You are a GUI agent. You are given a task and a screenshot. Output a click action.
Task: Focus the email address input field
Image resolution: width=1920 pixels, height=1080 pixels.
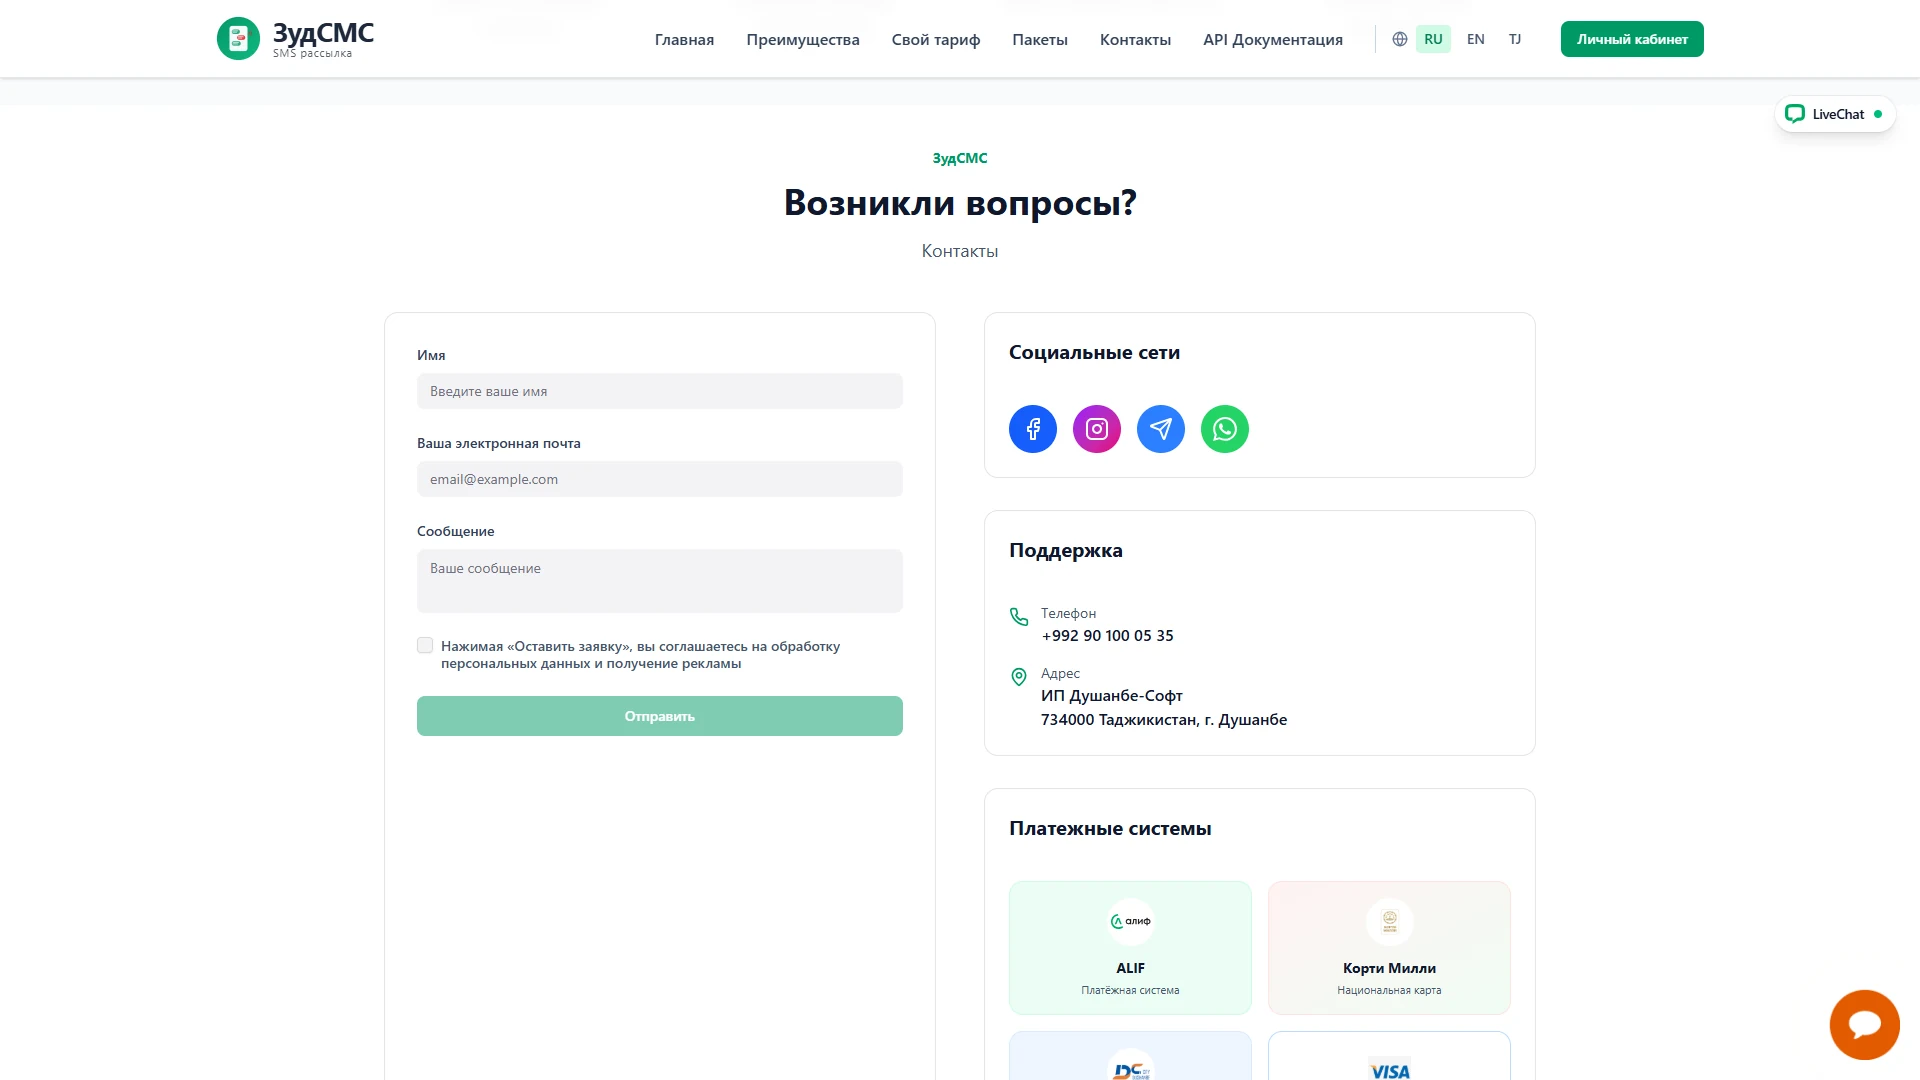pyautogui.click(x=660, y=479)
